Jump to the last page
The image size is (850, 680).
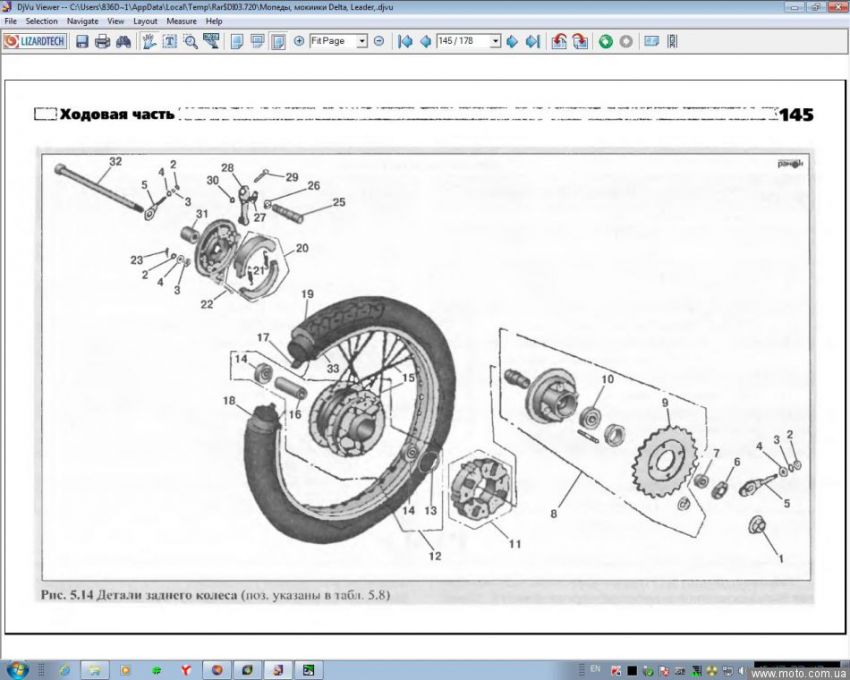click(532, 41)
